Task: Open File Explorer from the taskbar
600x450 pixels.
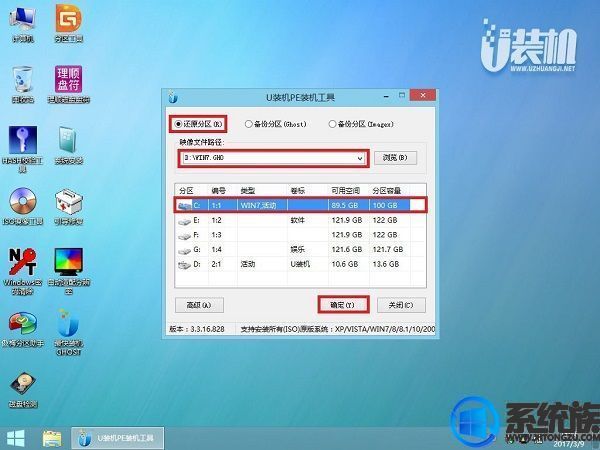Action: pyautogui.click(x=52, y=439)
